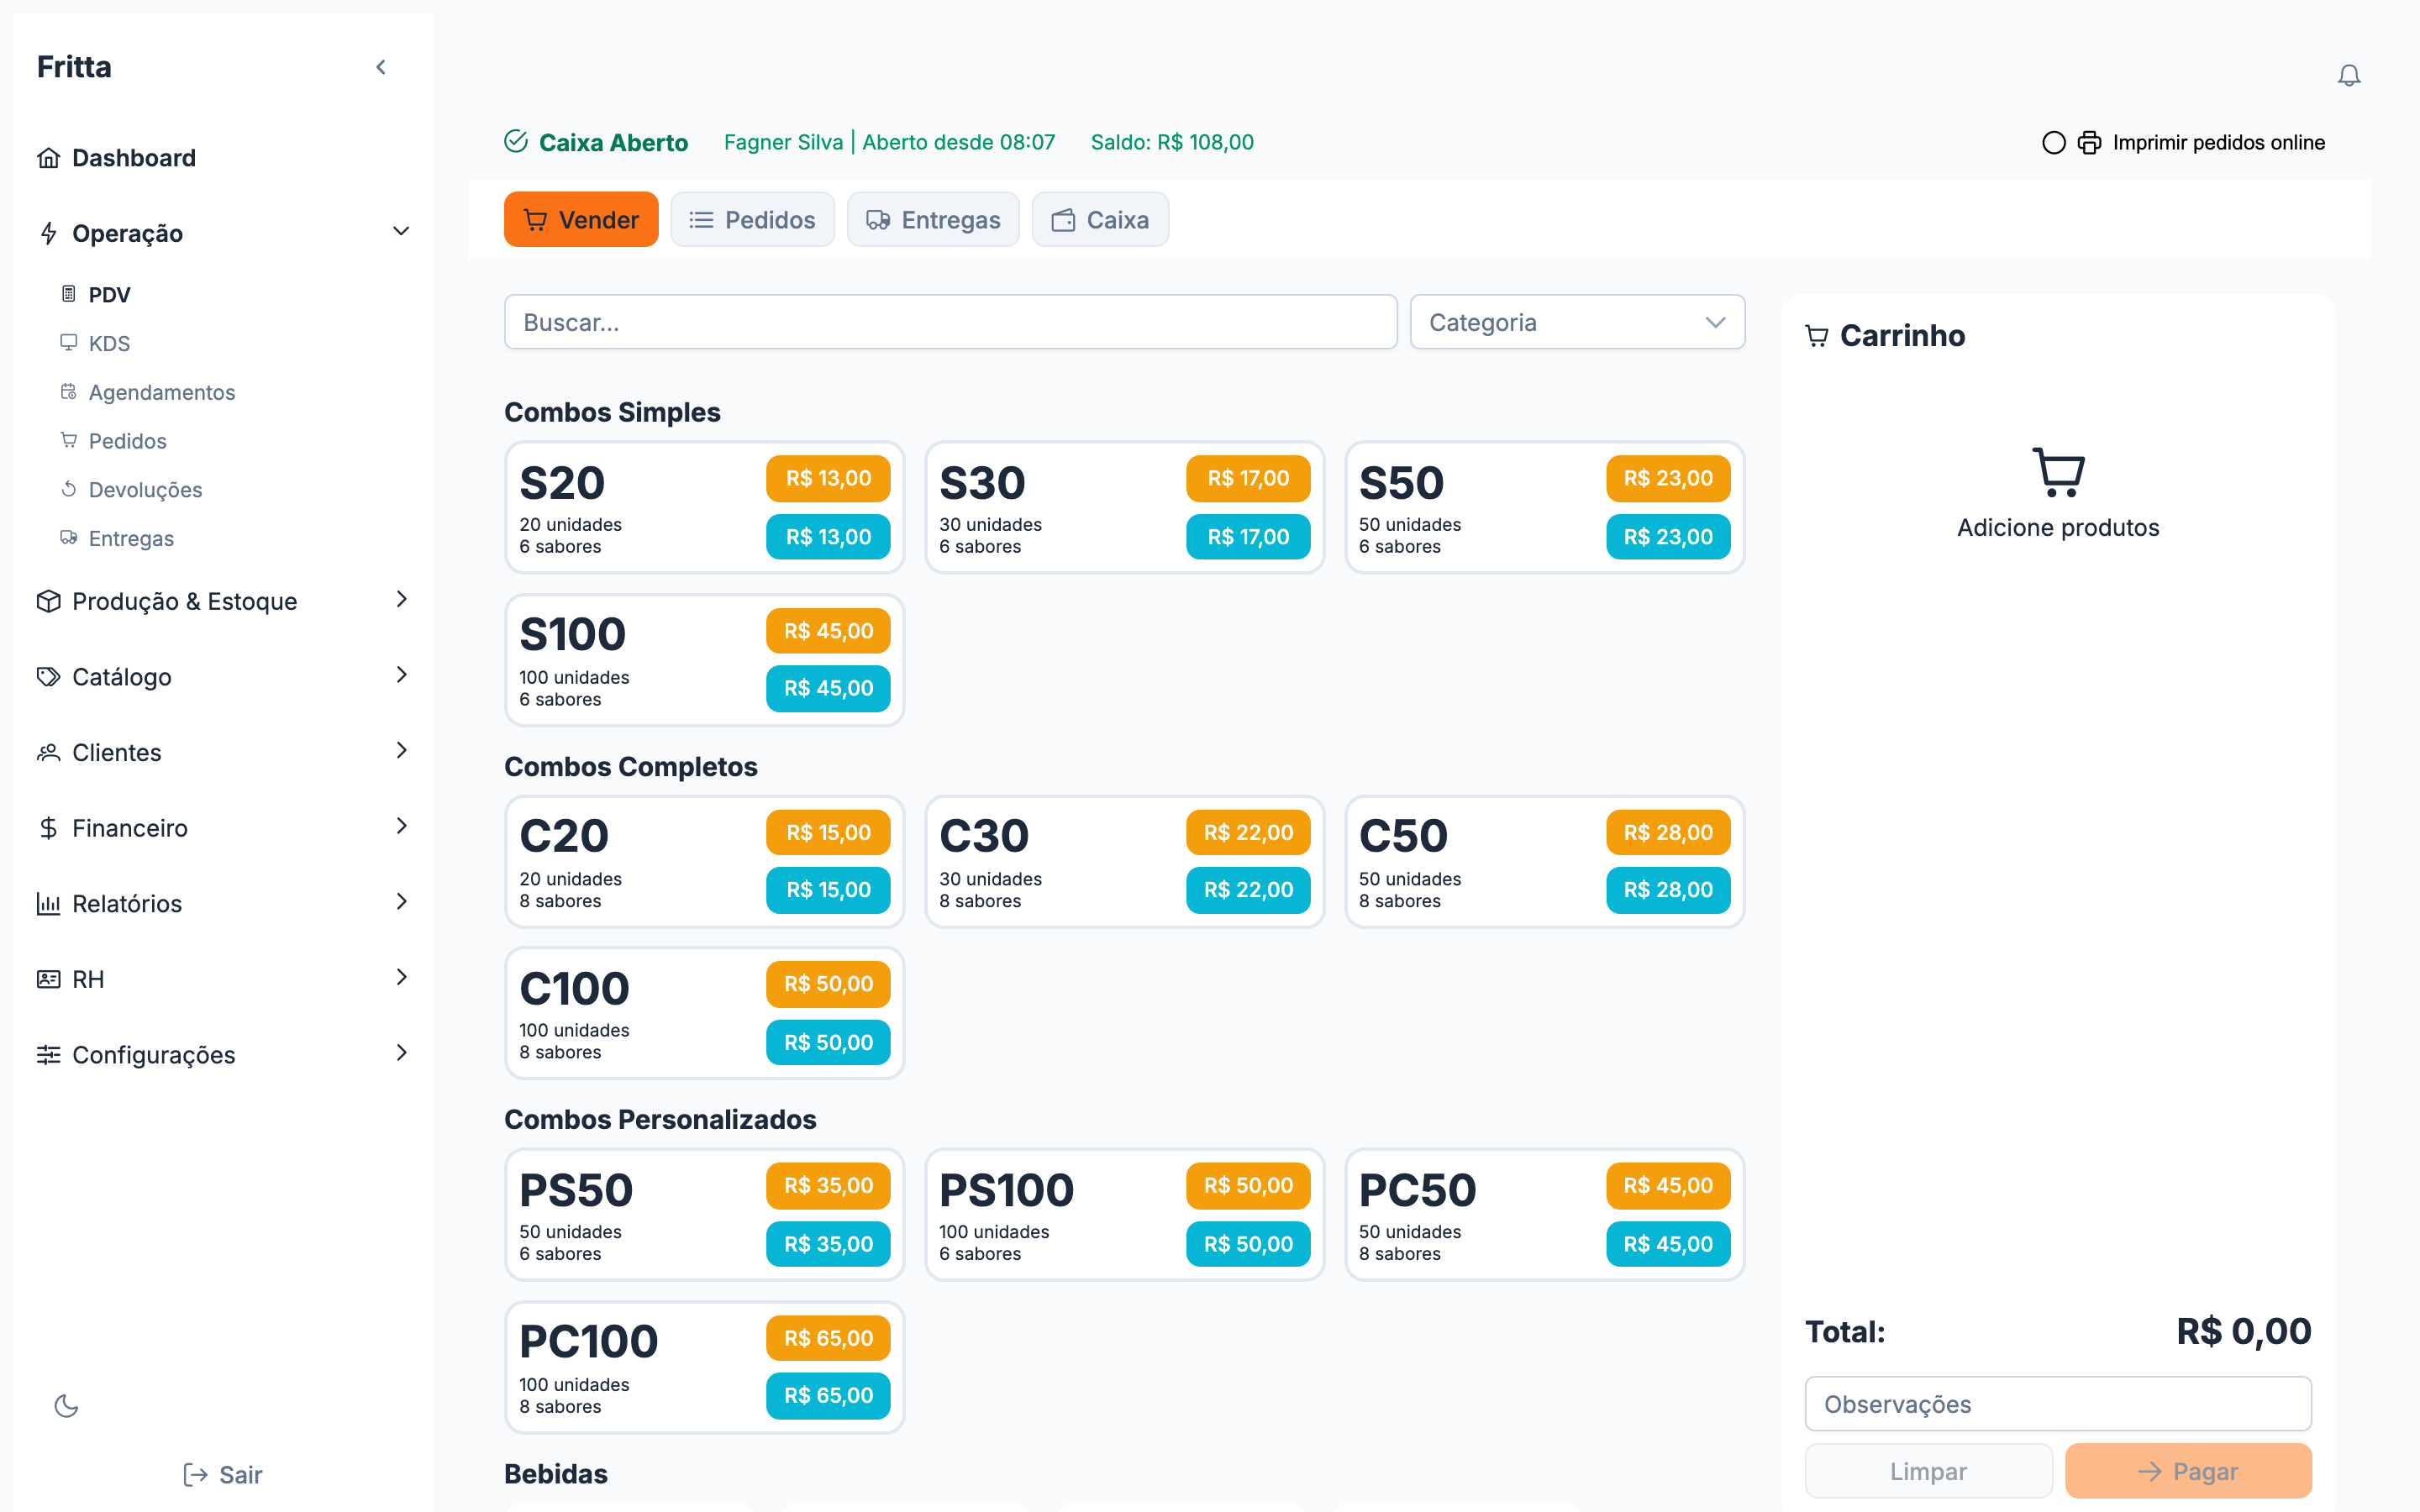
Task: Open the Caixa tab
Action: pyautogui.click(x=1100, y=219)
